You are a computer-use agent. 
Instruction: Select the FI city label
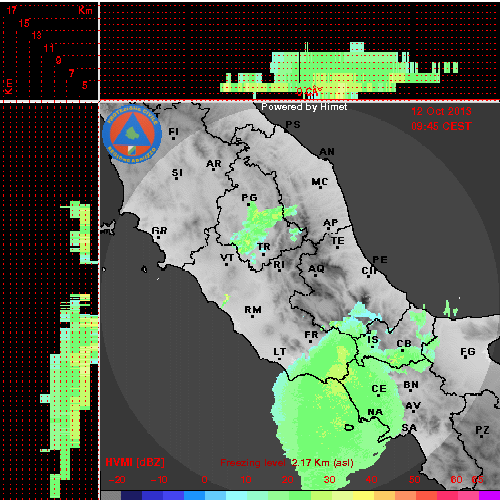pyautogui.click(x=174, y=131)
